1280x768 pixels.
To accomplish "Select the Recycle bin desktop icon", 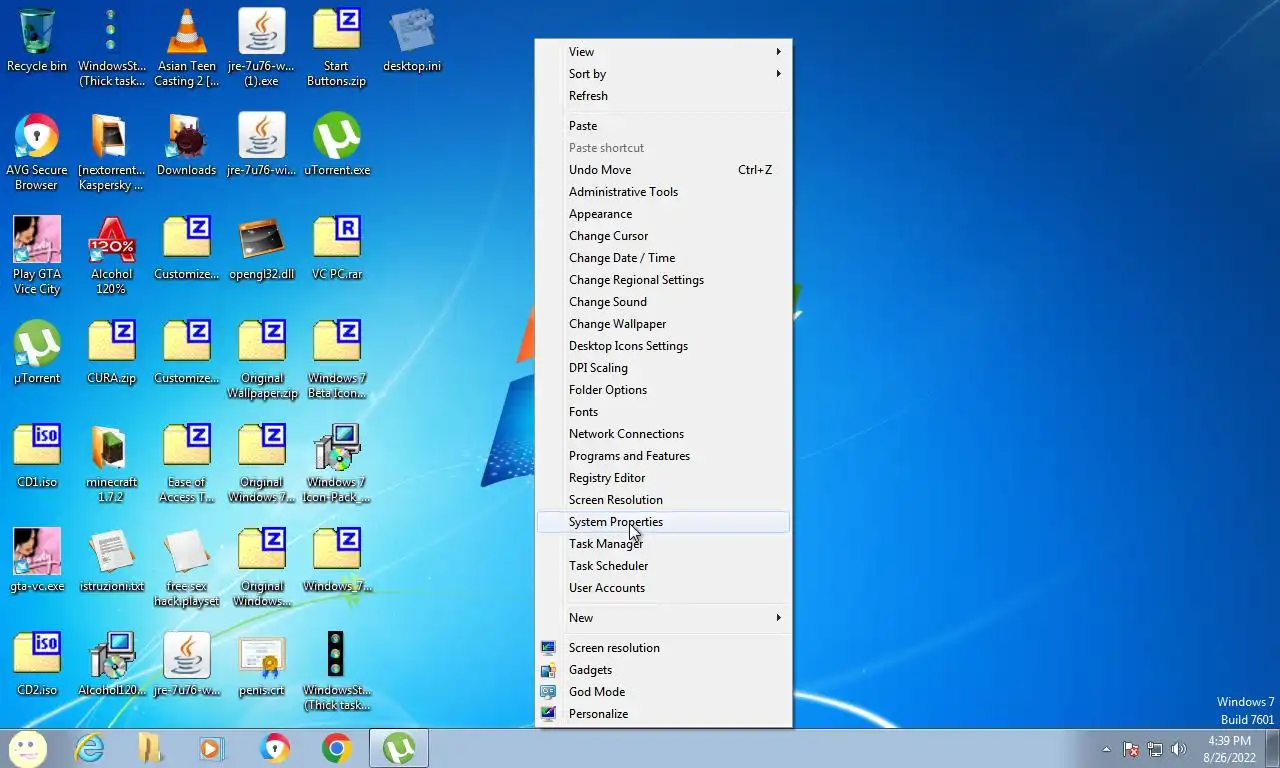I will tap(37, 41).
